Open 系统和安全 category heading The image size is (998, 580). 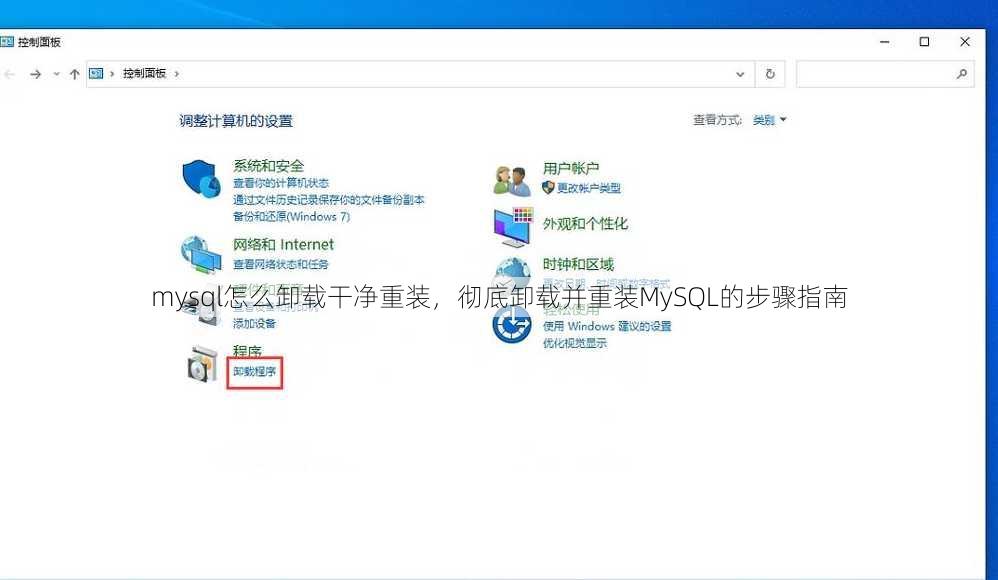pos(269,166)
